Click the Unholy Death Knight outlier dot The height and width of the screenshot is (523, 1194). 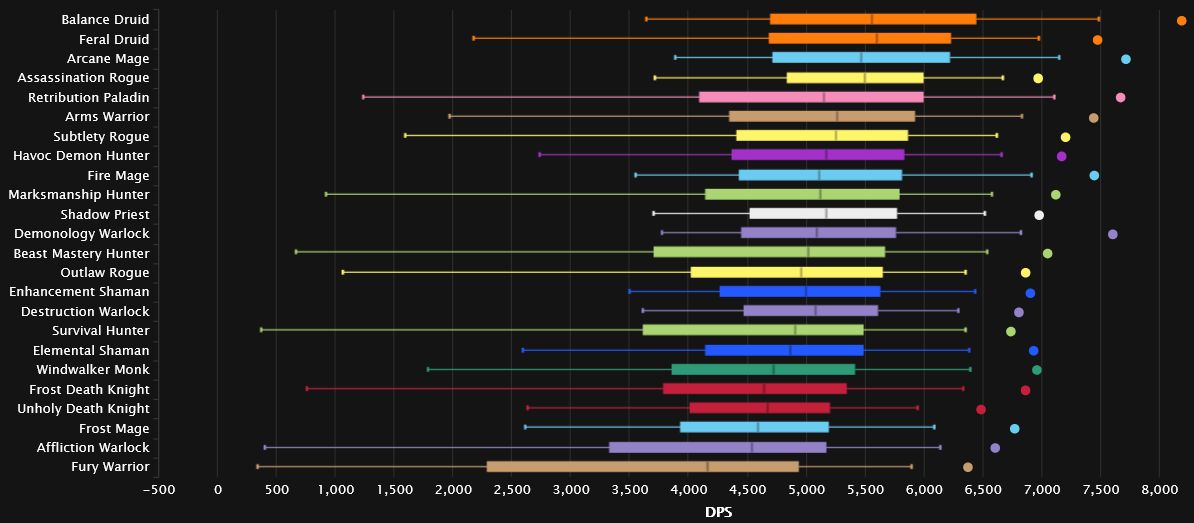click(x=980, y=409)
